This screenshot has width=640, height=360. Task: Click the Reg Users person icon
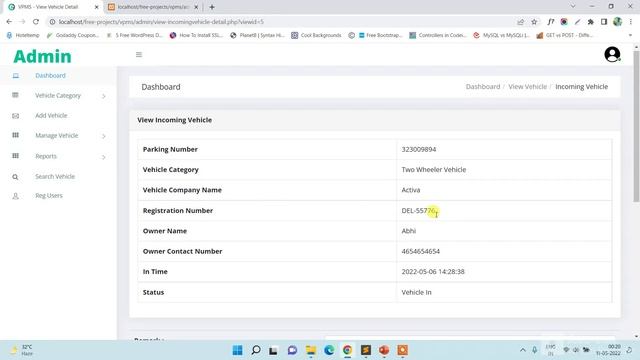pos(16,196)
